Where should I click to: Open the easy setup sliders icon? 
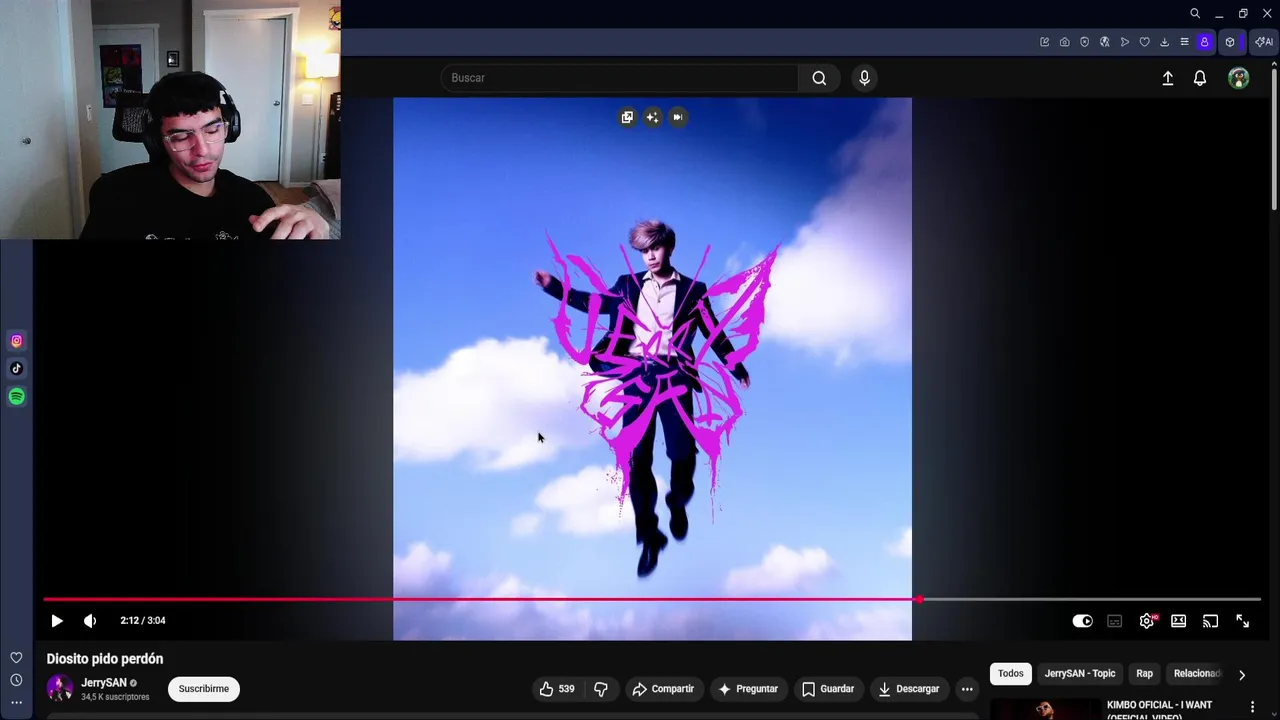(x=1184, y=42)
